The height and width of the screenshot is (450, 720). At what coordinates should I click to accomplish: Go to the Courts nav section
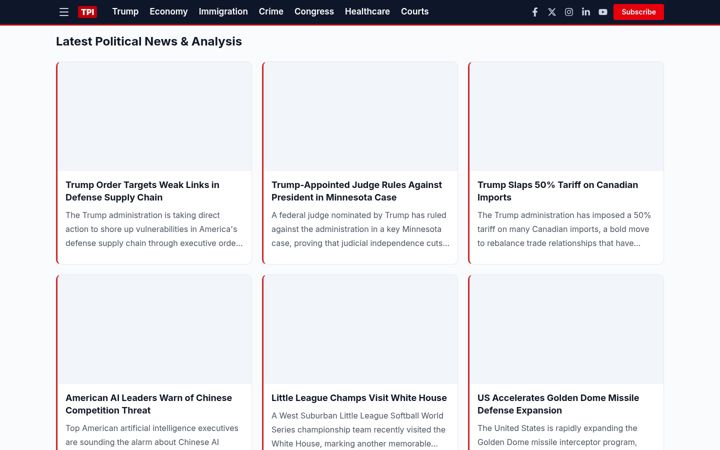[415, 11]
